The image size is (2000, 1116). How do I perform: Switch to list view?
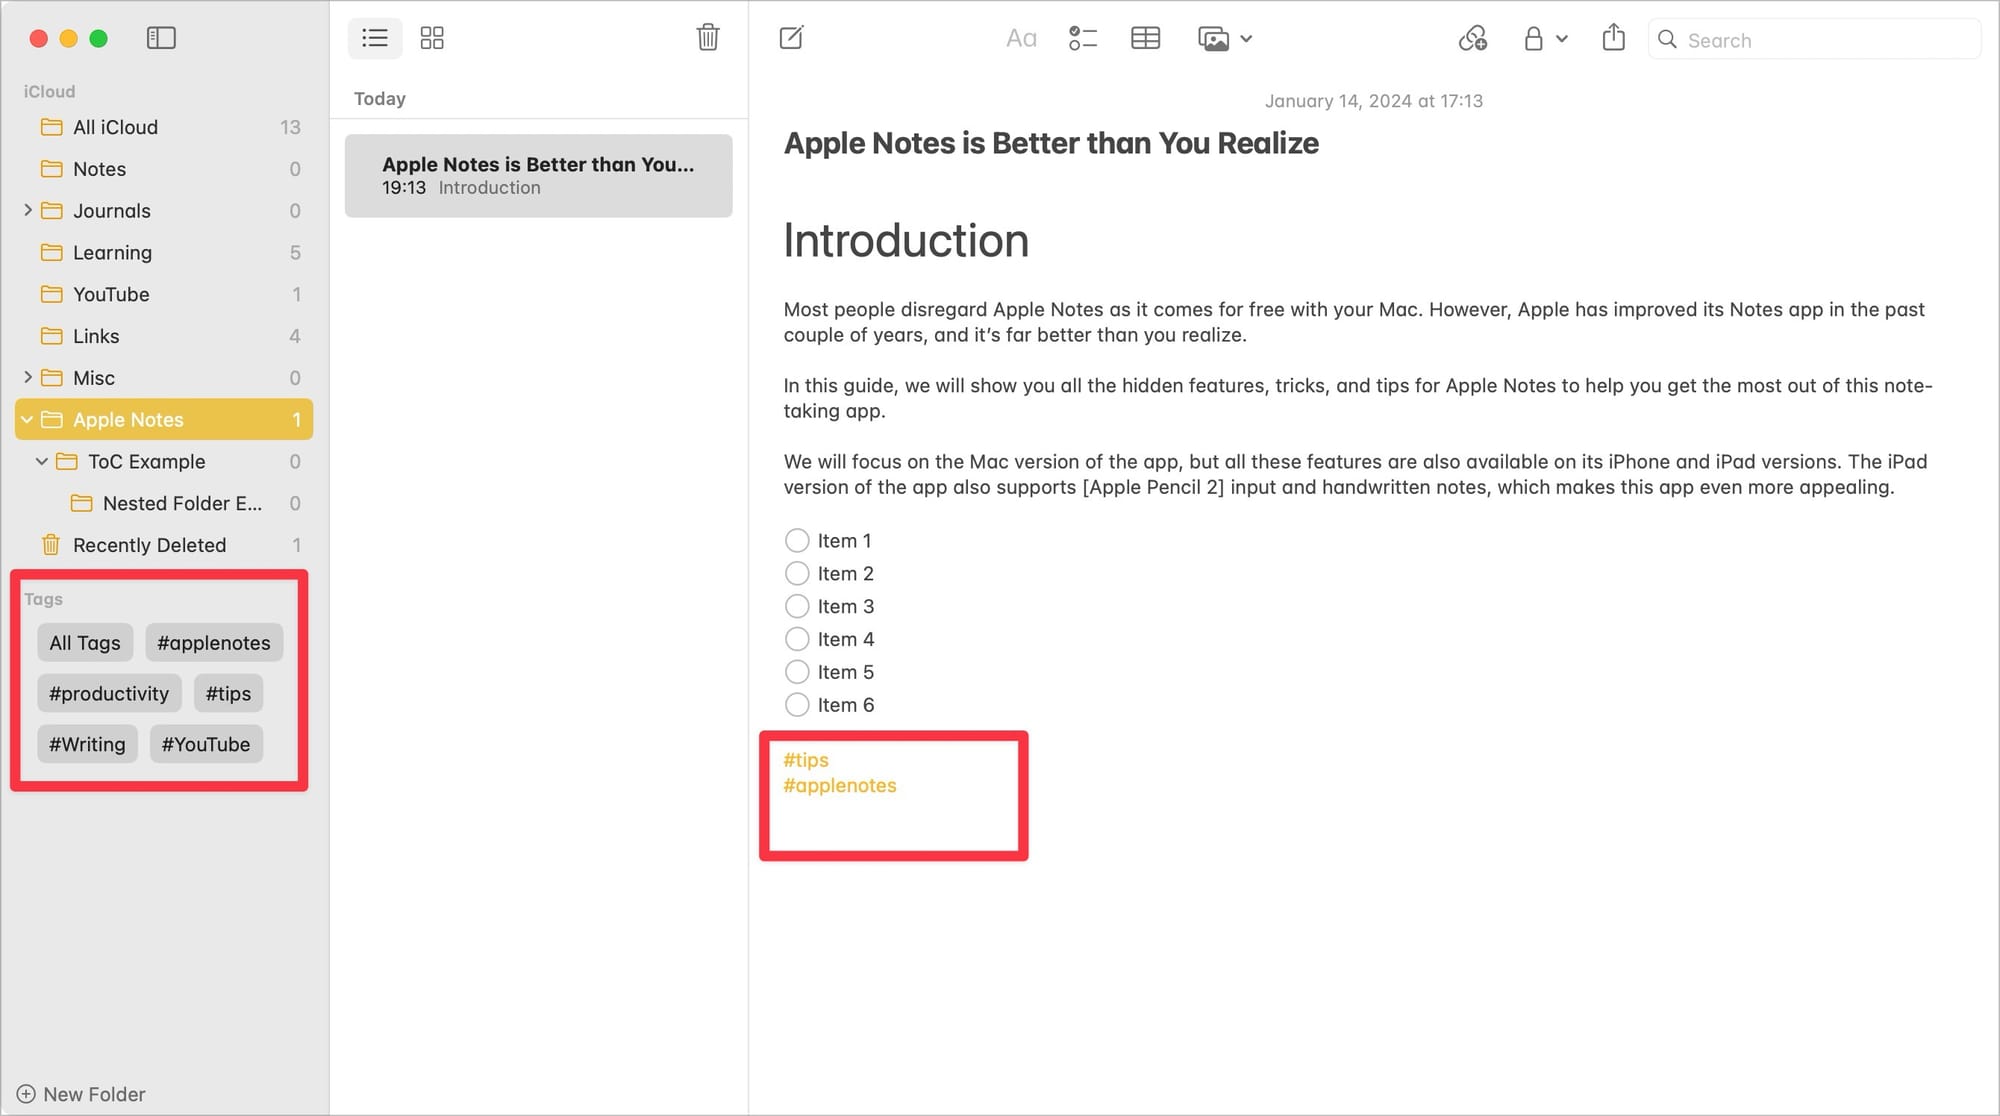tap(375, 38)
